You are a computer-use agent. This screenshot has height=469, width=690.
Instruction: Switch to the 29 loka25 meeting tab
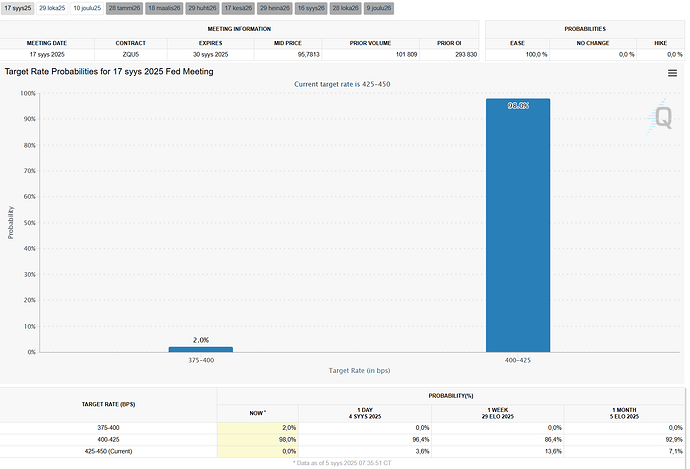52,8
